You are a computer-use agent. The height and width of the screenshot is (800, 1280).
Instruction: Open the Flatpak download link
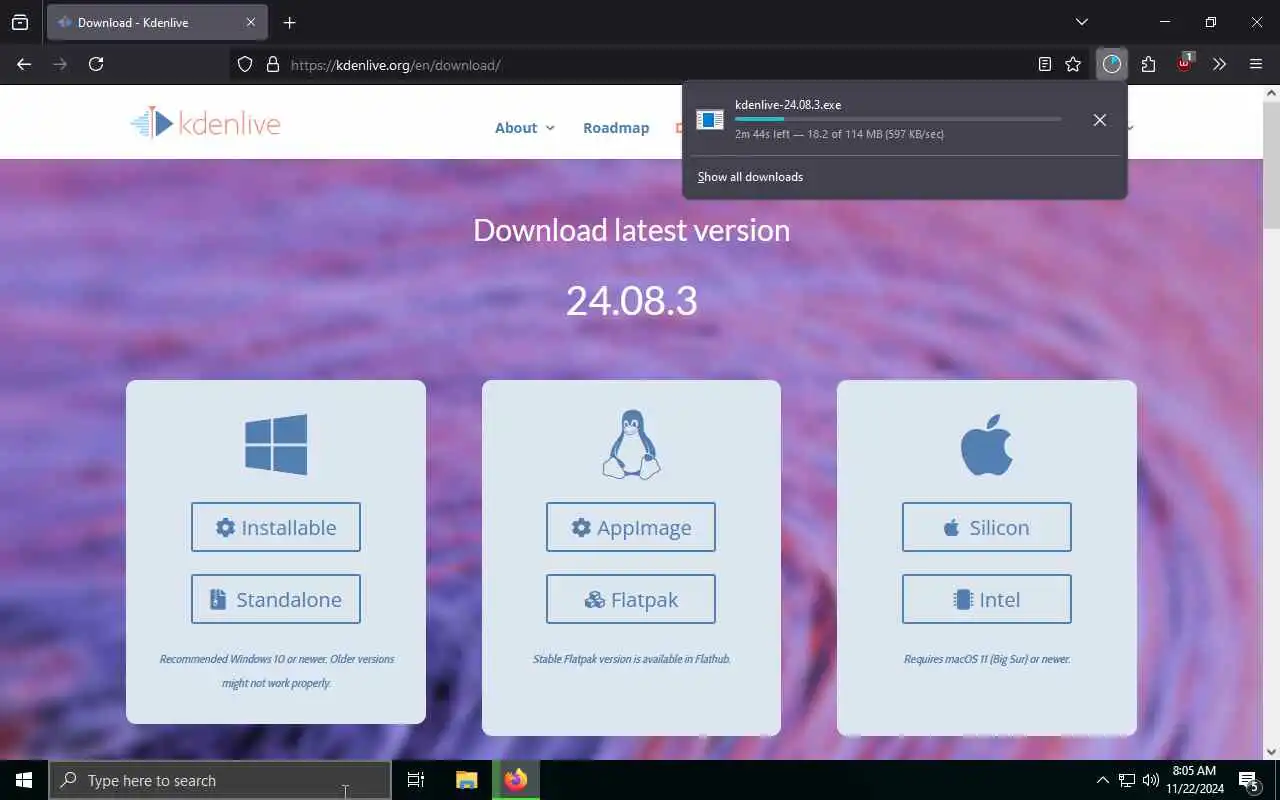point(631,599)
